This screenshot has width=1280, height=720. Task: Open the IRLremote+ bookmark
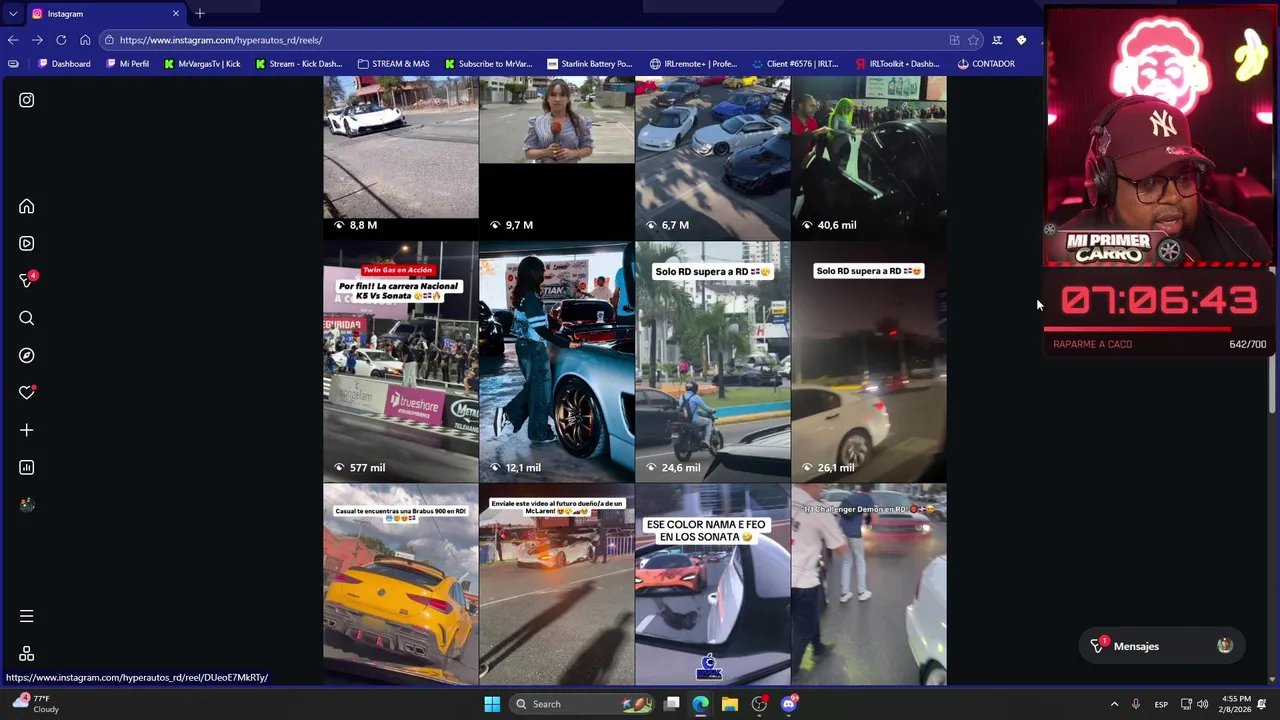(693, 64)
